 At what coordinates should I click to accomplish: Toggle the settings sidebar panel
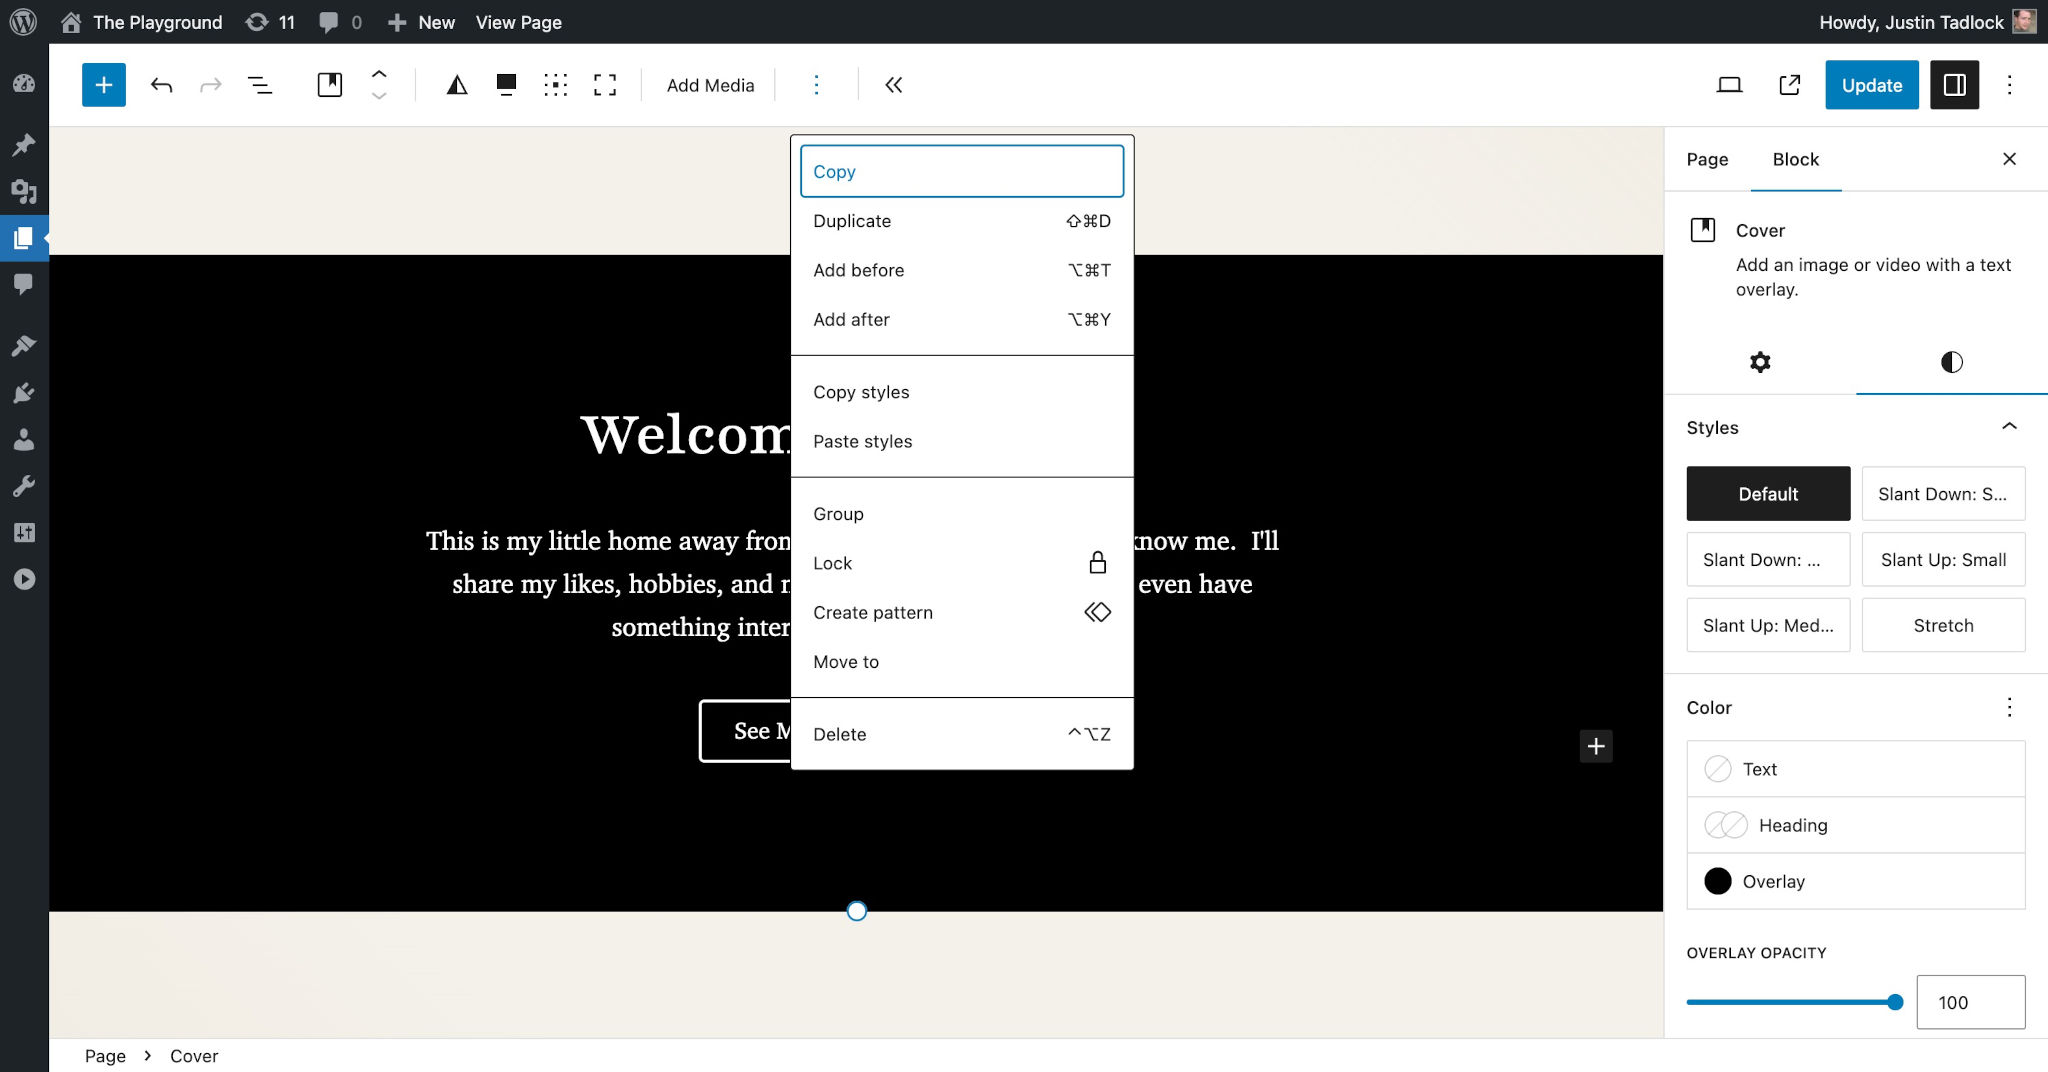click(x=1954, y=85)
